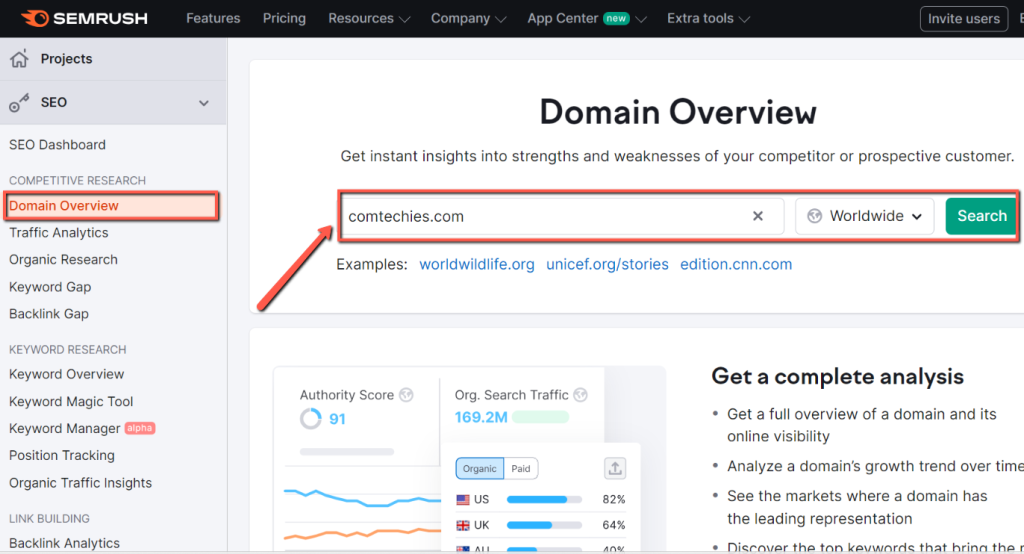Click Authority Score info icon
This screenshot has height=554, width=1024.
tap(406, 395)
